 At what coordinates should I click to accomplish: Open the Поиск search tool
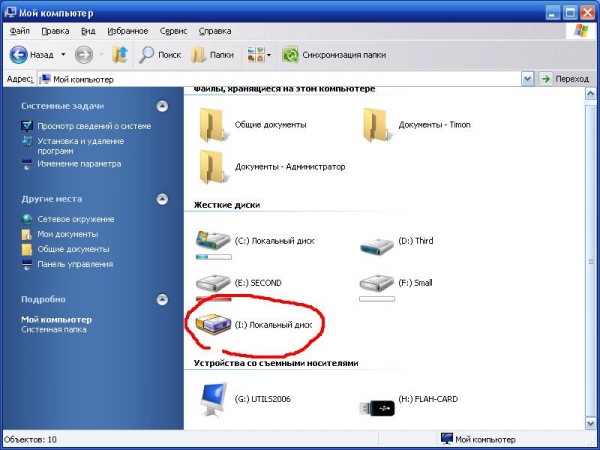160,55
